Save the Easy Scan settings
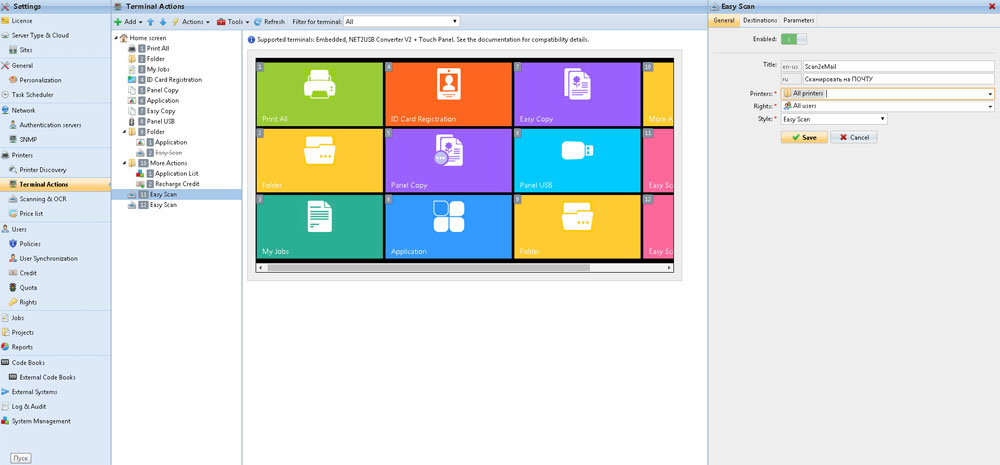This screenshot has height=465, width=1000. 804,137
